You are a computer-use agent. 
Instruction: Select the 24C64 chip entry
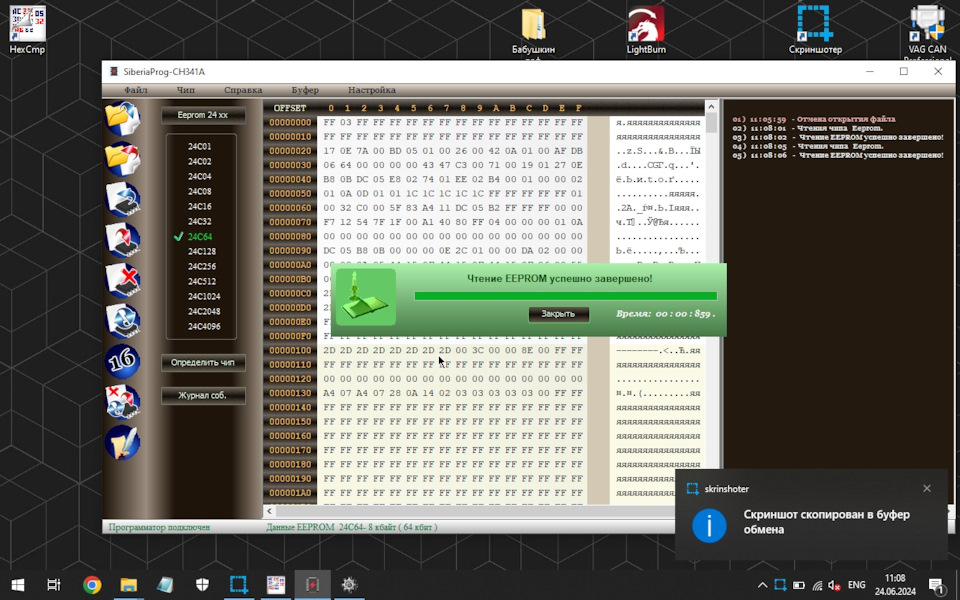(200, 236)
